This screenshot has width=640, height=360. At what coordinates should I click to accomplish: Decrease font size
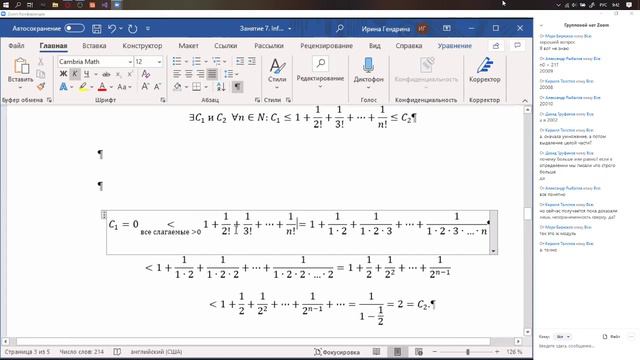pos(157,87)
